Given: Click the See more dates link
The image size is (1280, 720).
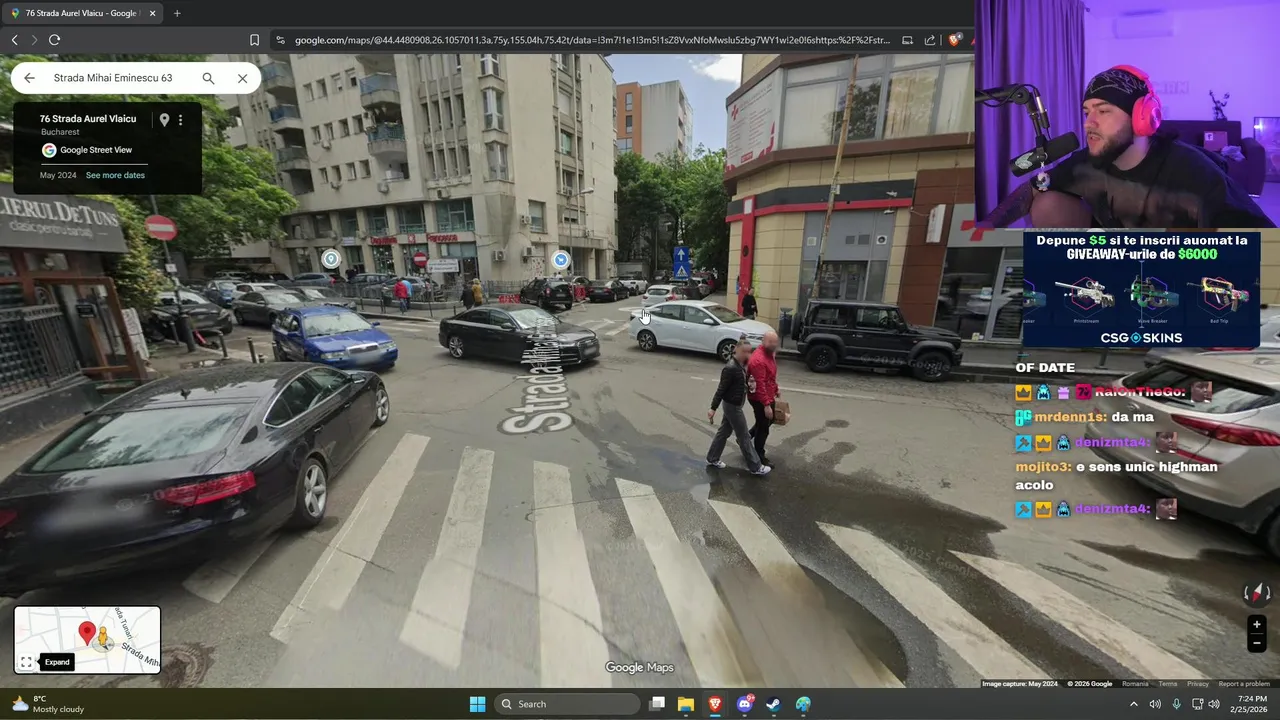Looking at the screenshot, I should pos(115,175).
